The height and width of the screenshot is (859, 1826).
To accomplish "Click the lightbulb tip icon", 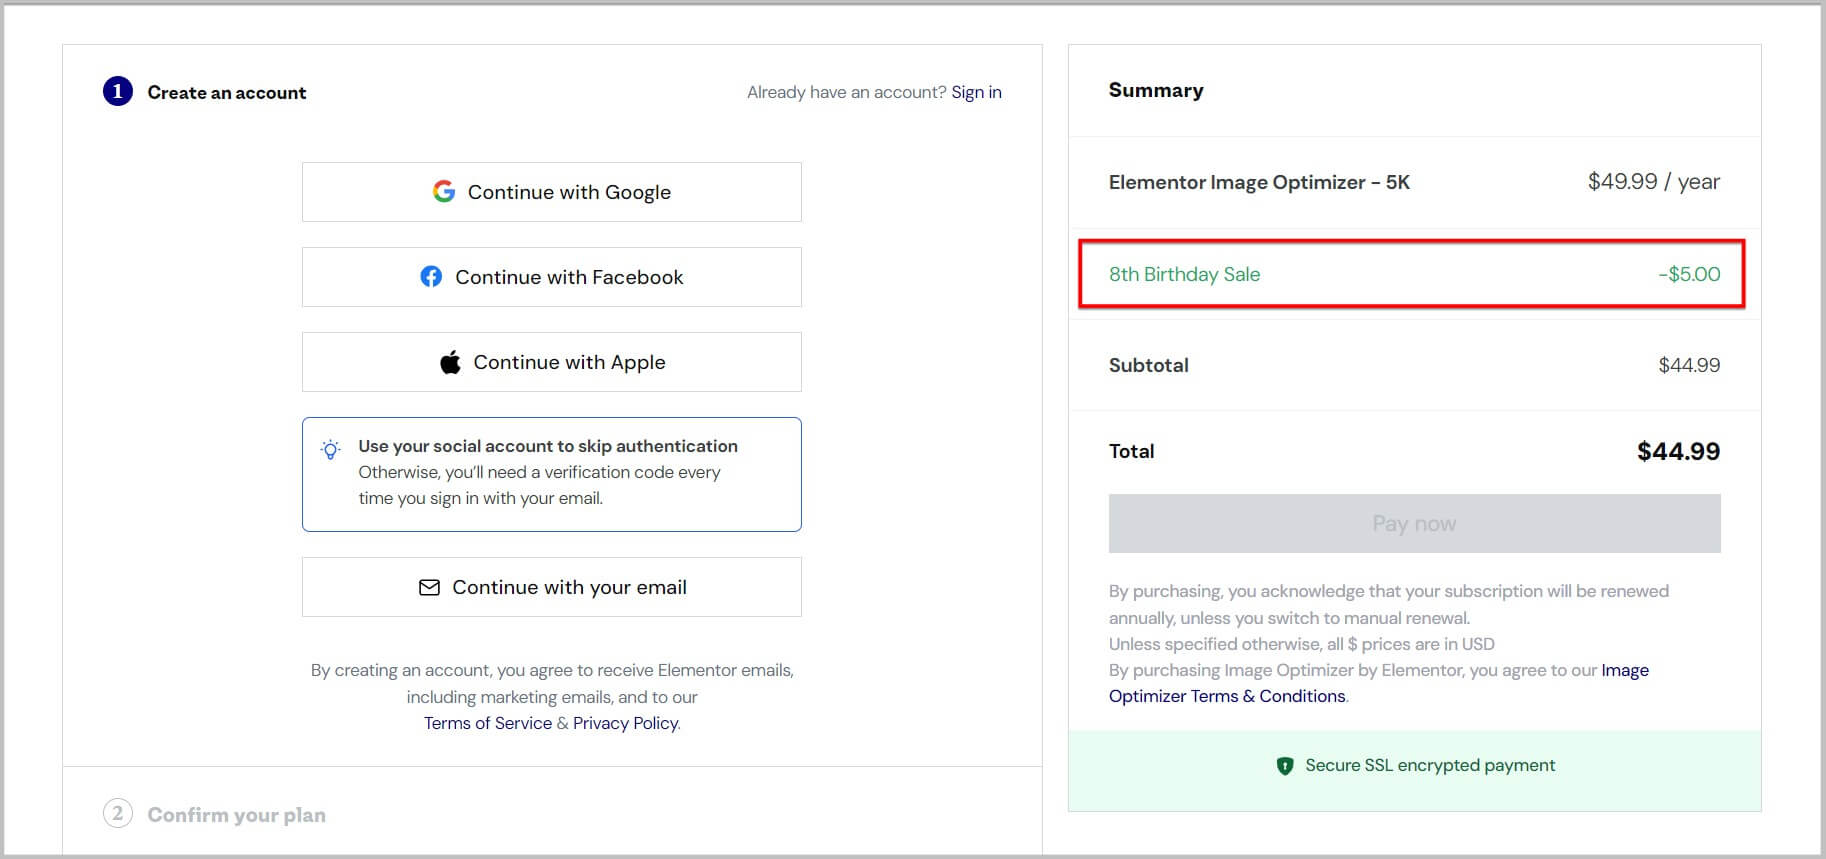I will pos(330,448).
